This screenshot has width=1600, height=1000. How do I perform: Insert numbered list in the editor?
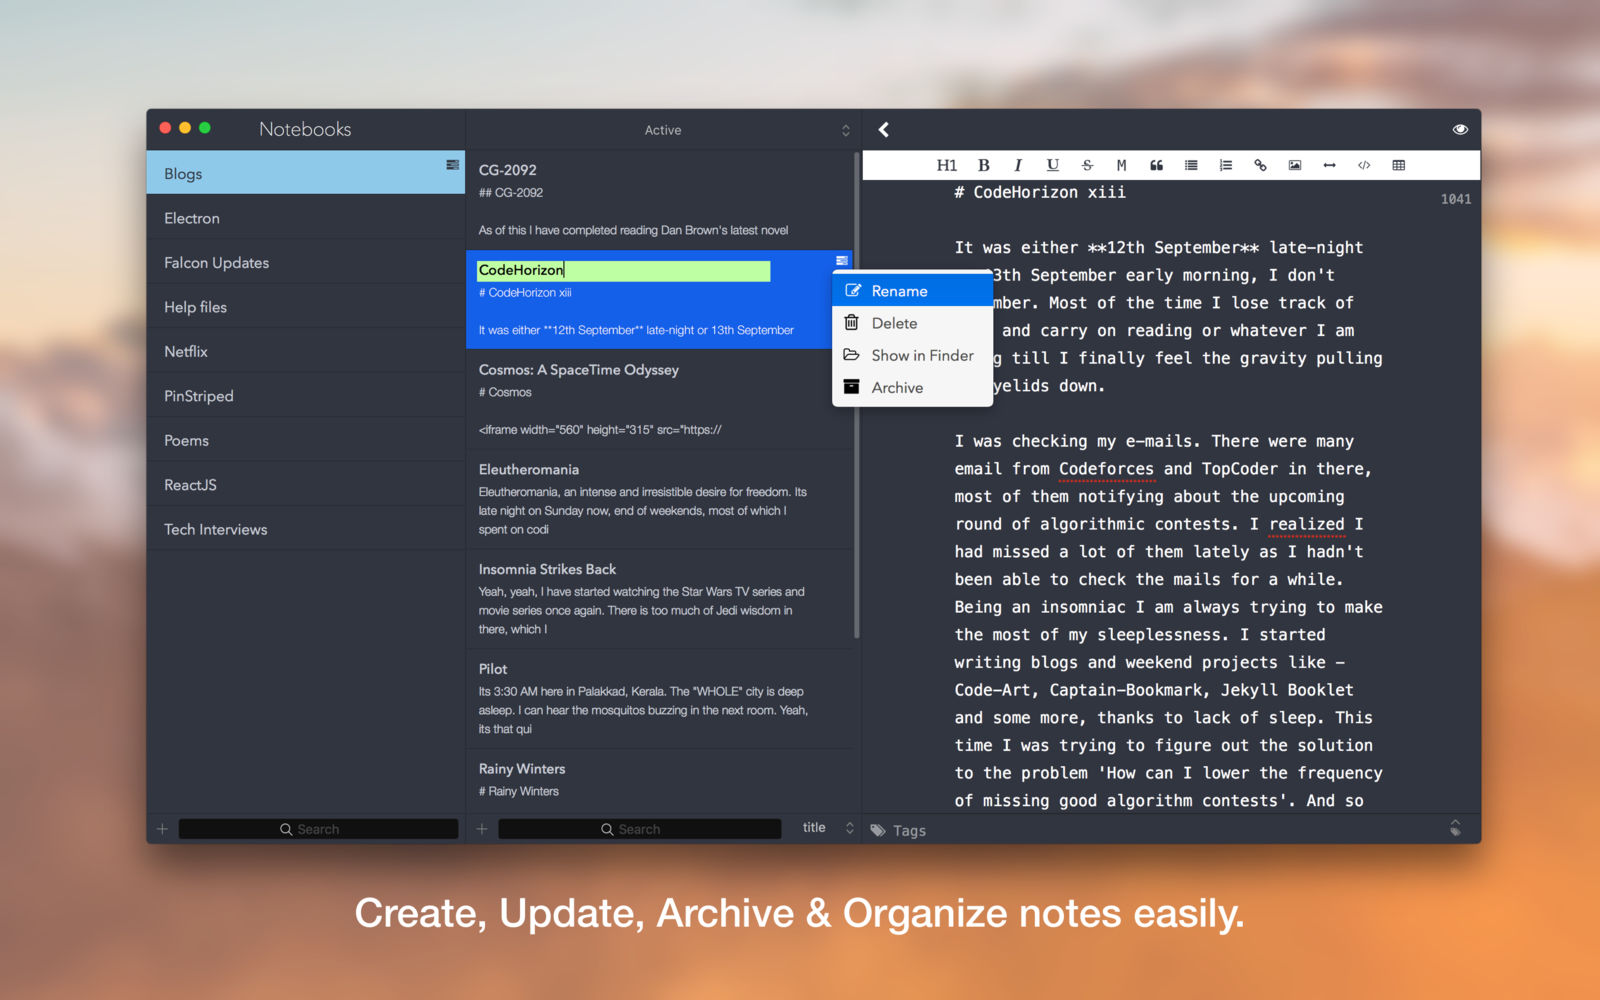(1225, 165)
